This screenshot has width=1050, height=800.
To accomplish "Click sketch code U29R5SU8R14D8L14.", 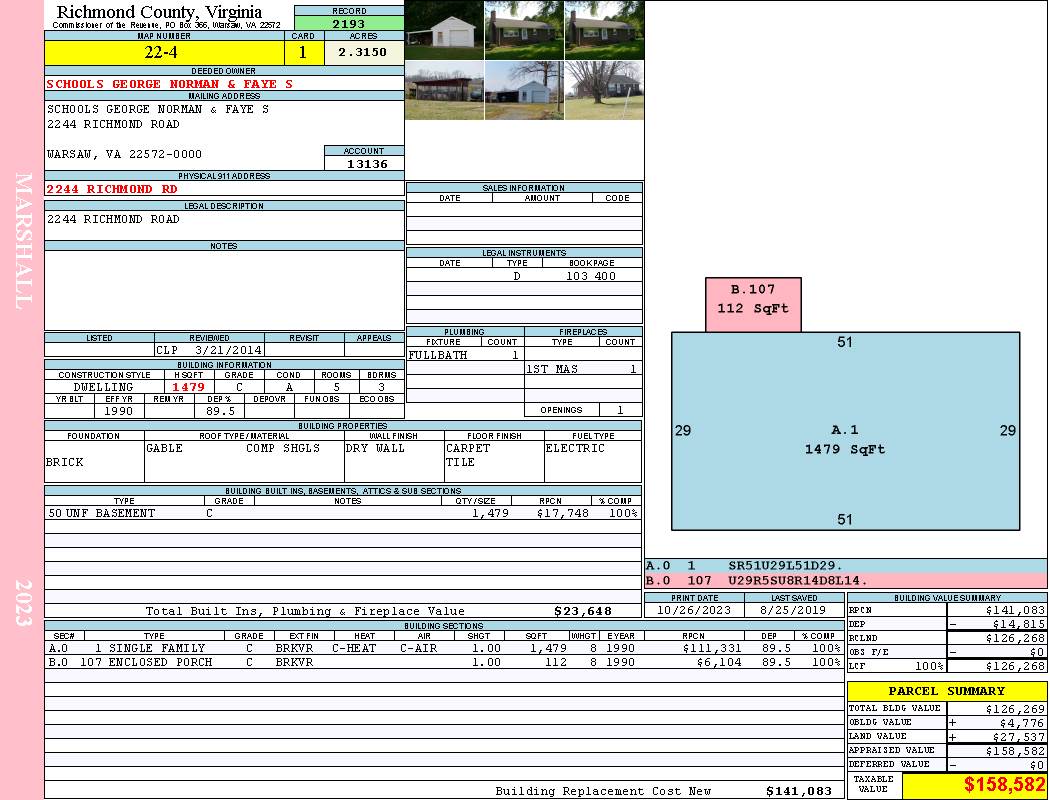I will (798, 580).
